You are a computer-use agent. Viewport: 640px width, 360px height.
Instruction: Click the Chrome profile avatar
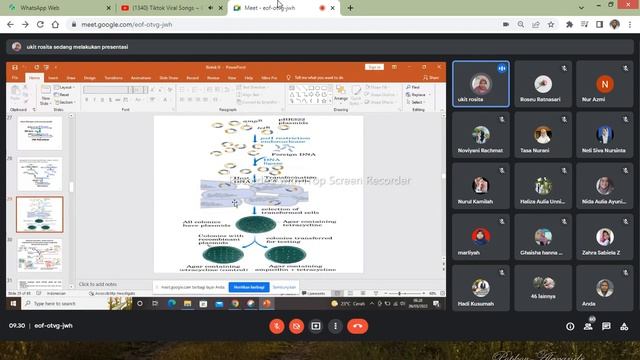615,24
